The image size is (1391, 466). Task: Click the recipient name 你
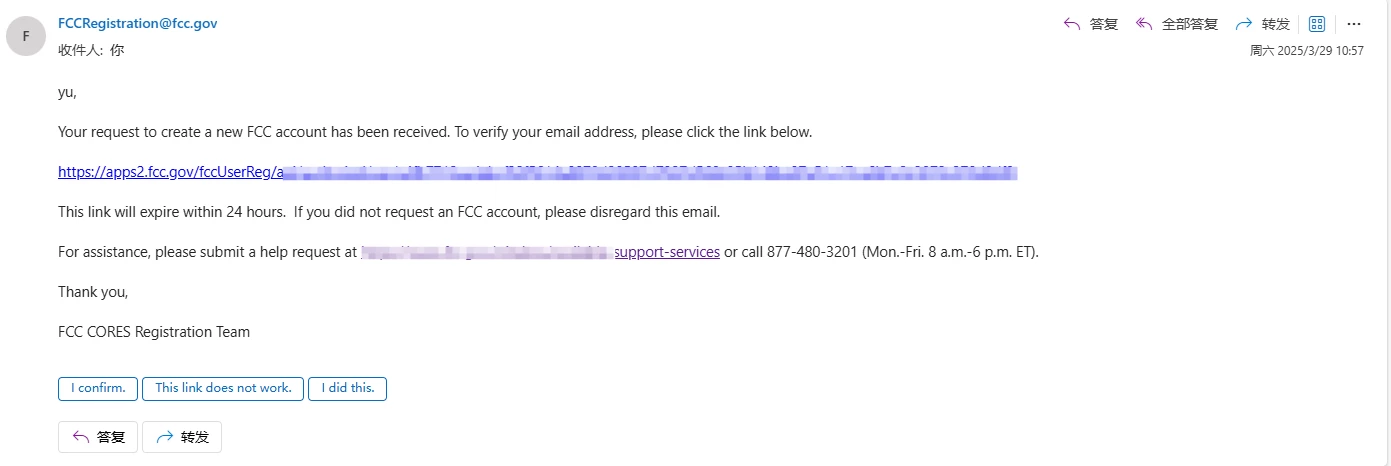click(x=117, y=49)
